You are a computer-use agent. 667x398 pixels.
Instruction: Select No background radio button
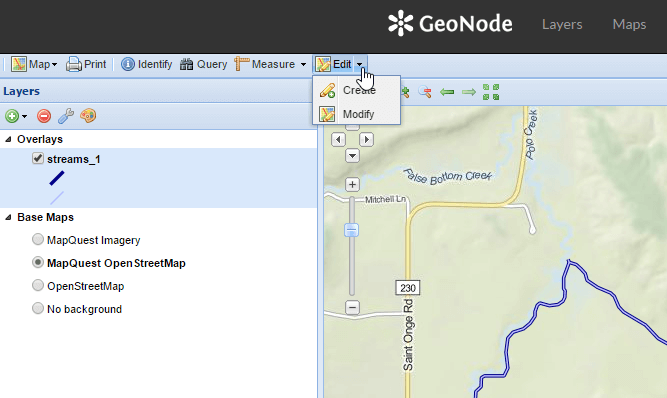tap(38, 308)
